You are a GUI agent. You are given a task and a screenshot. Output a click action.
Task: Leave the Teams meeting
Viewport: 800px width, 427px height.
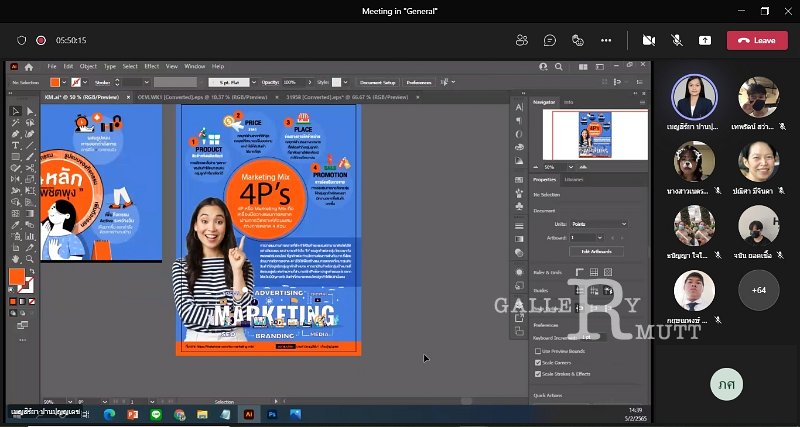pyautogui.click(x=757, y=40)
